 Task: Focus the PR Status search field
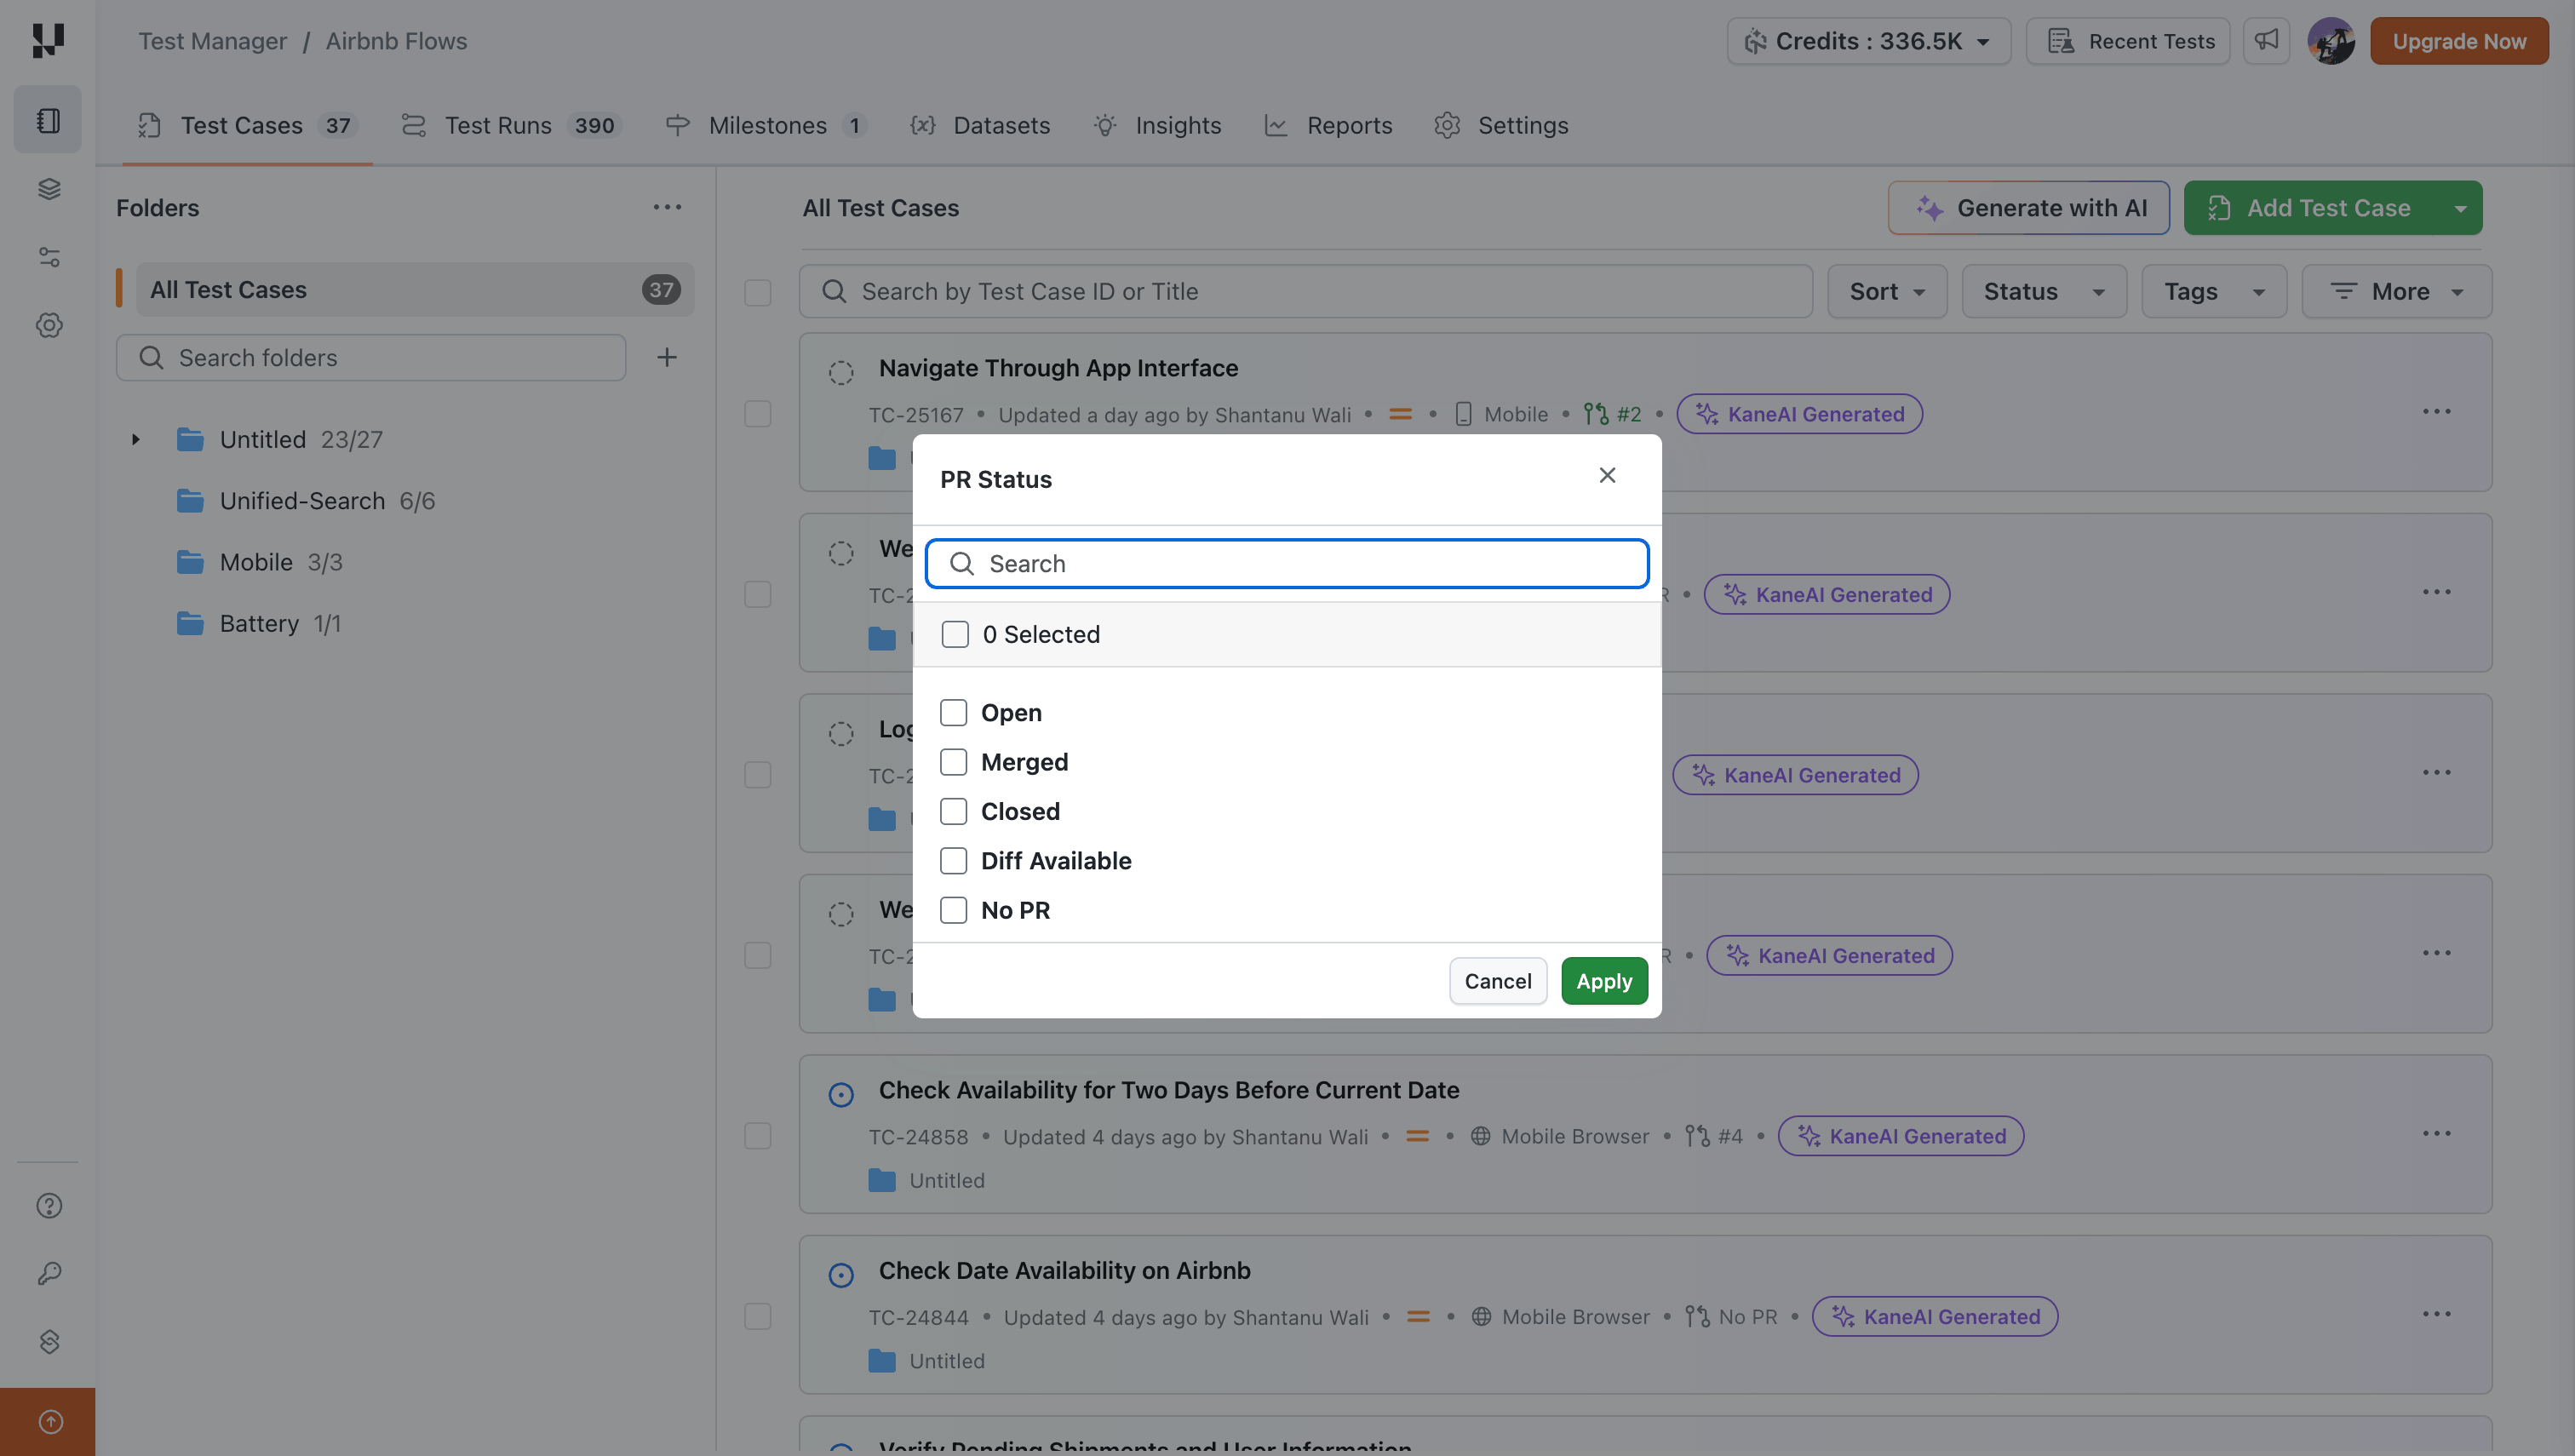[x=1287, y=564]
